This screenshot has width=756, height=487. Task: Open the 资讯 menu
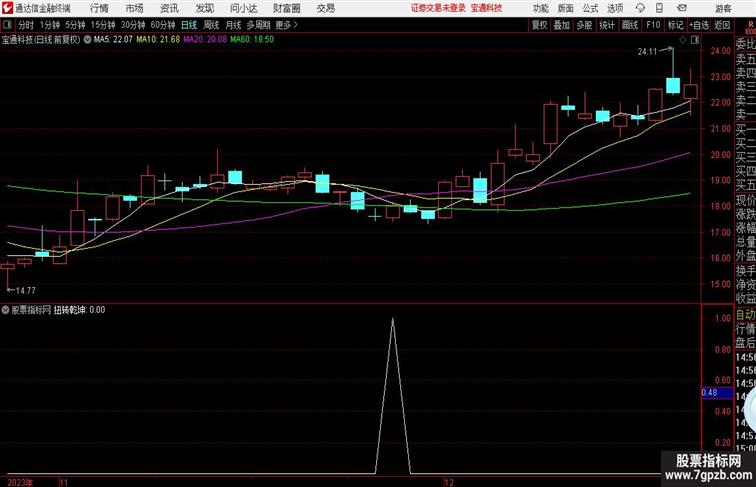tap(169, 8)
